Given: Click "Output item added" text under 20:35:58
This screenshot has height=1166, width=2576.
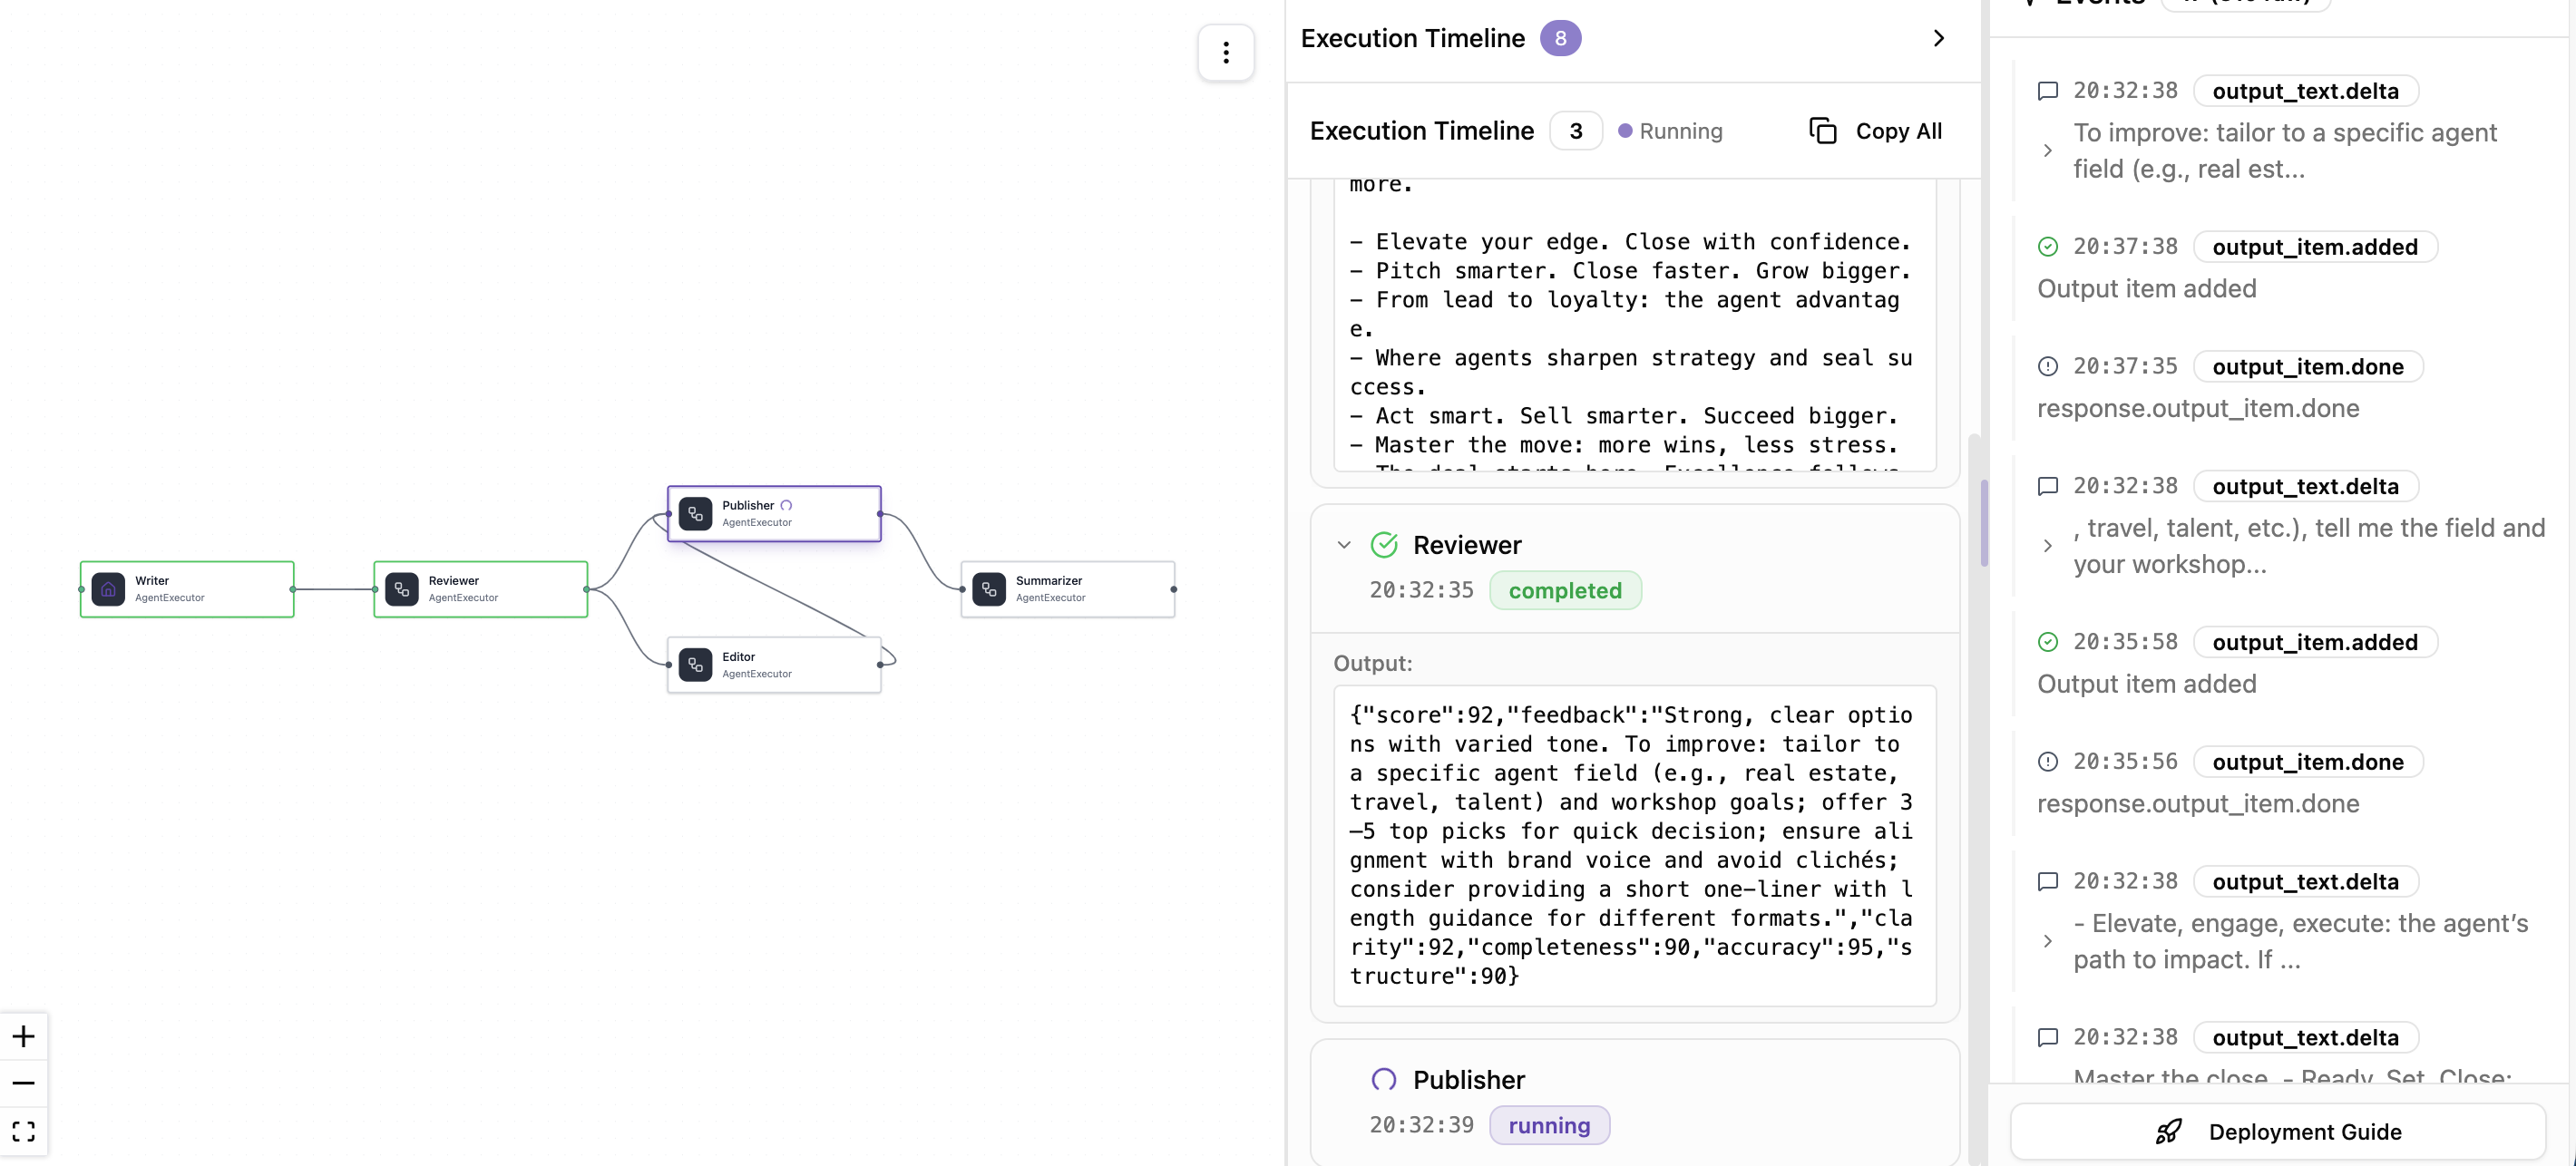Looking at the screenshot, I should (2147, 684).
